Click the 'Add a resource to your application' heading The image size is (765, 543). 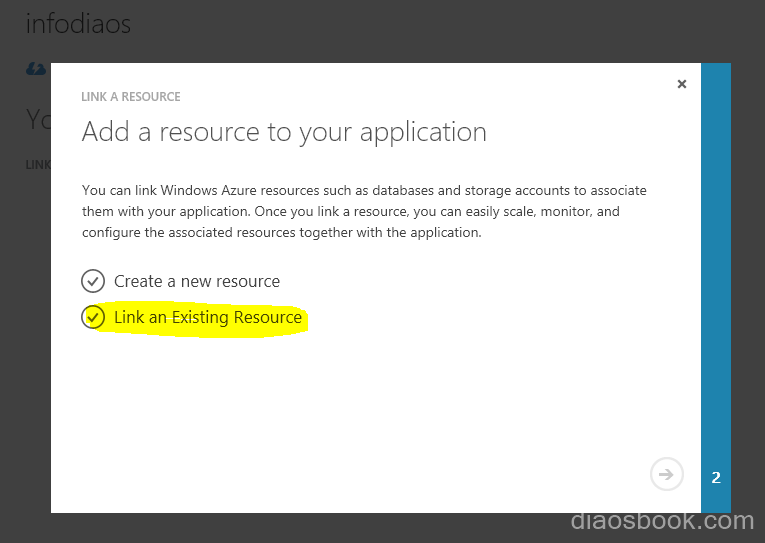284,132
